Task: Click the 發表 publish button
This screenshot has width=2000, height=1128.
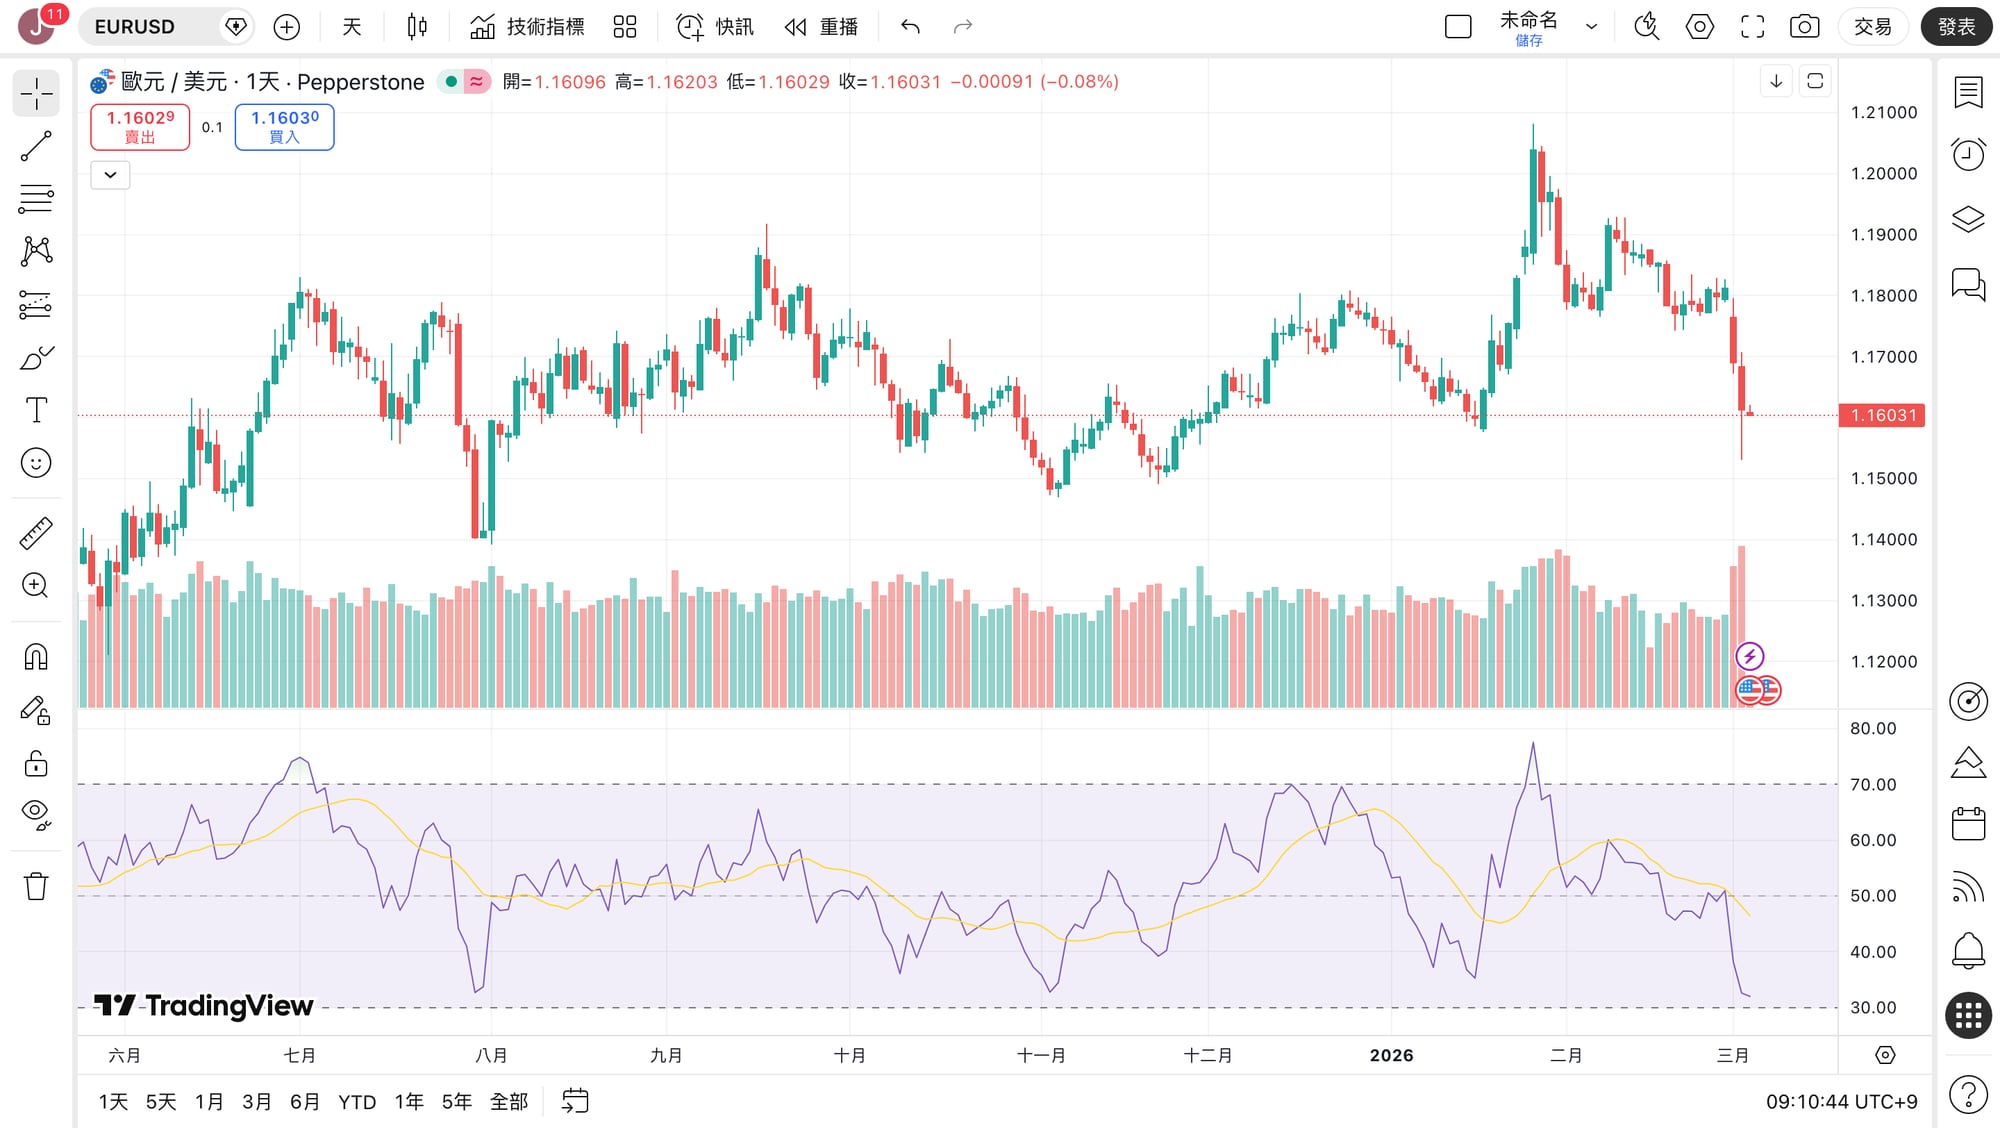Action: [x=1956, y=27]
